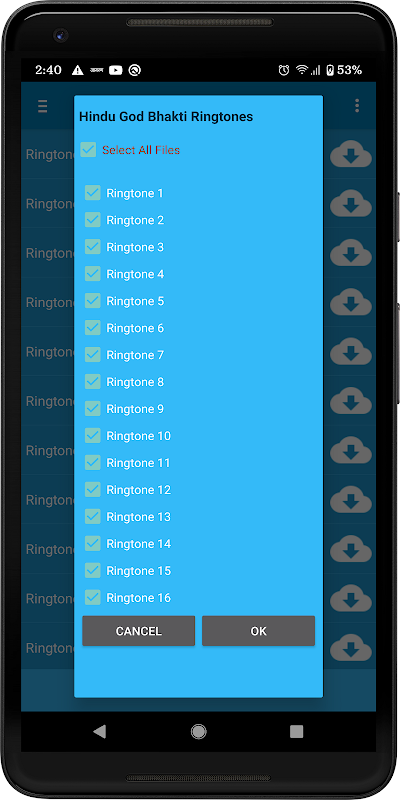This screenshot has width=400, height=800.
Task: Click the Select All Files text
Action: coord(141,150)
